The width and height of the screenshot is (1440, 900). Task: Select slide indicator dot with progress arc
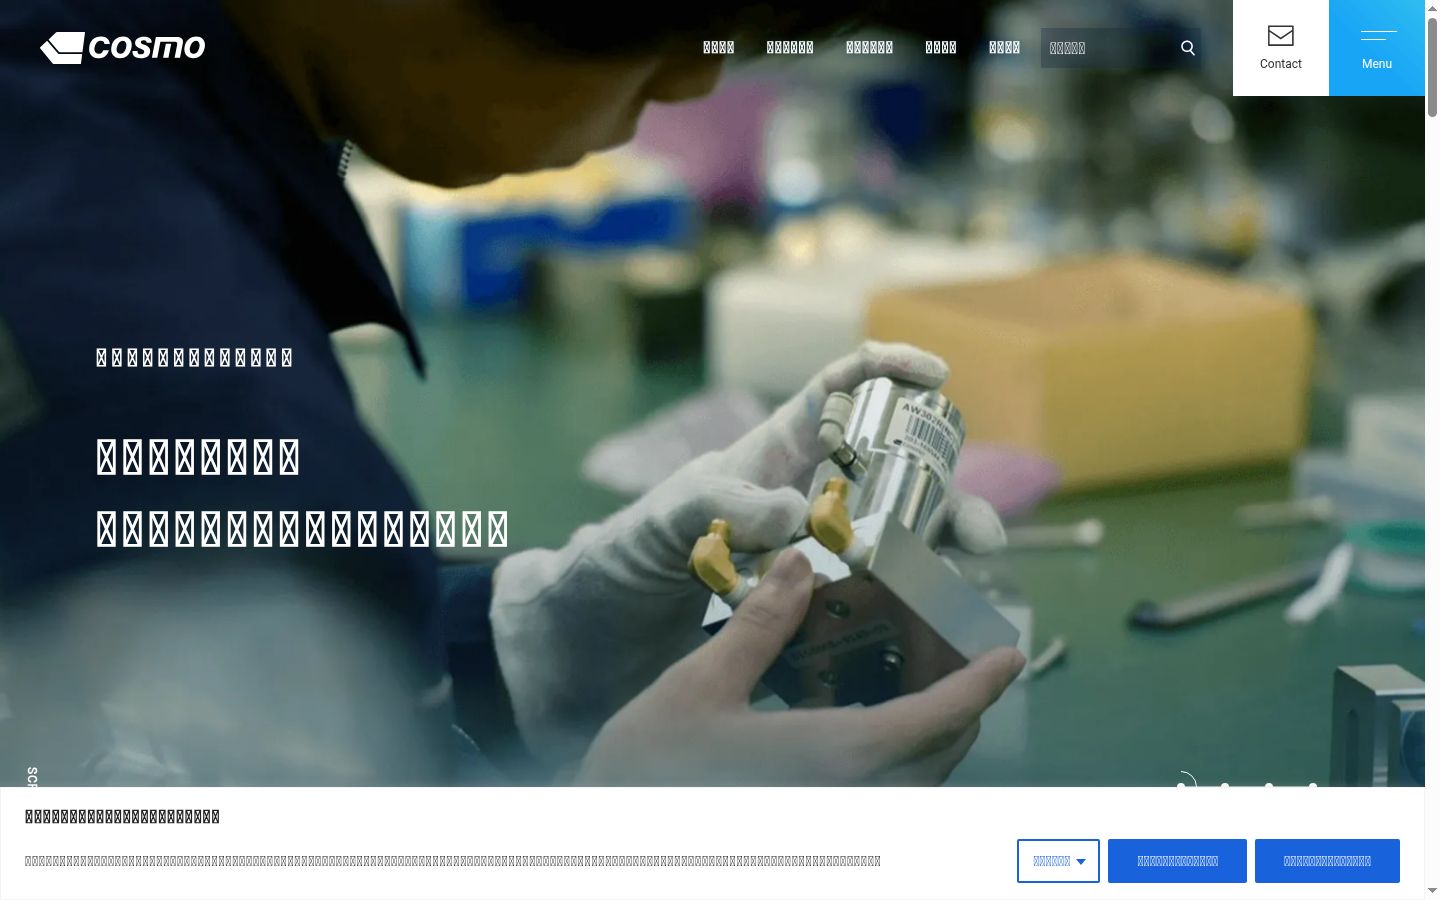pos(1181,786)
